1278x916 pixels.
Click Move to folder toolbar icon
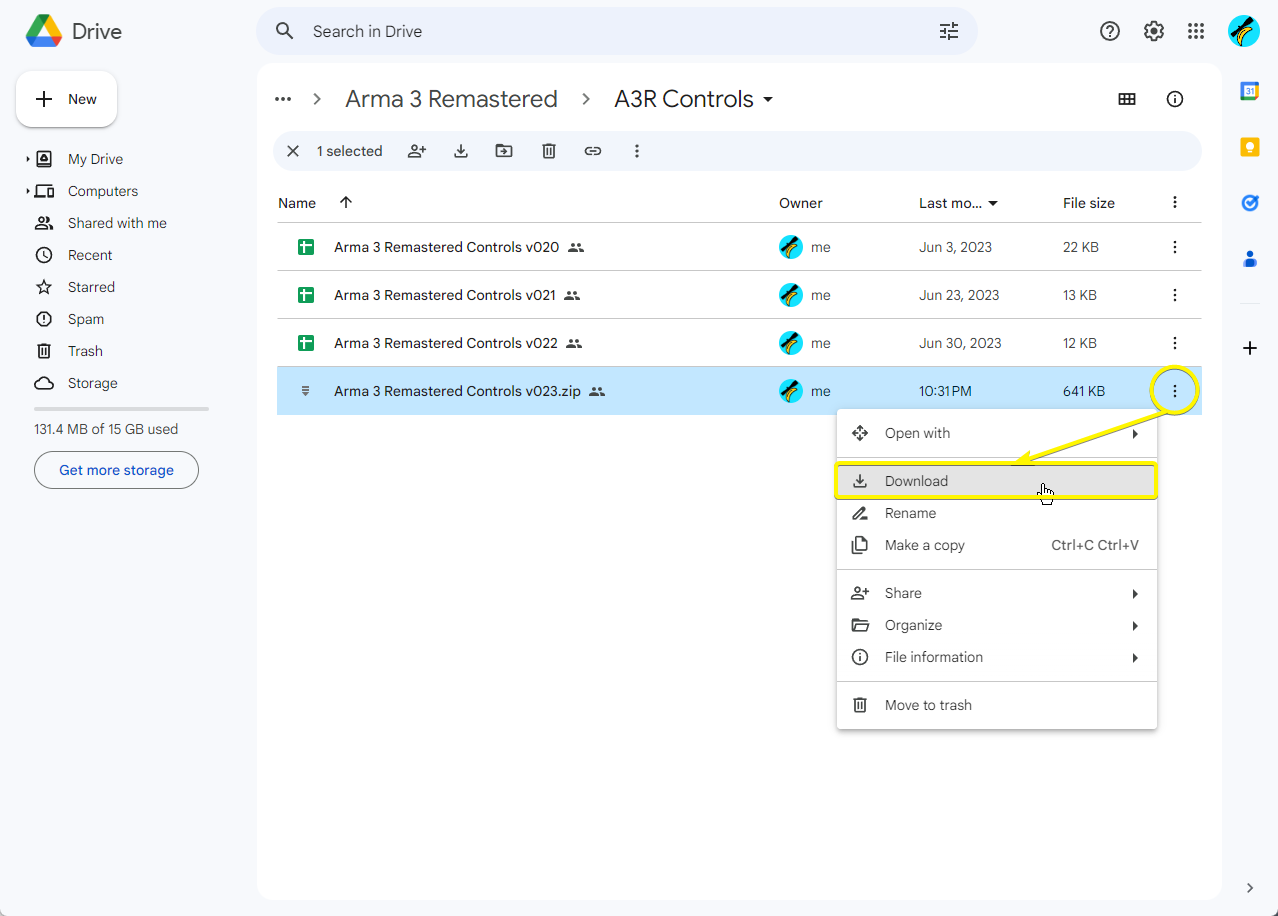pyautogui.click(x=504, y=151)
